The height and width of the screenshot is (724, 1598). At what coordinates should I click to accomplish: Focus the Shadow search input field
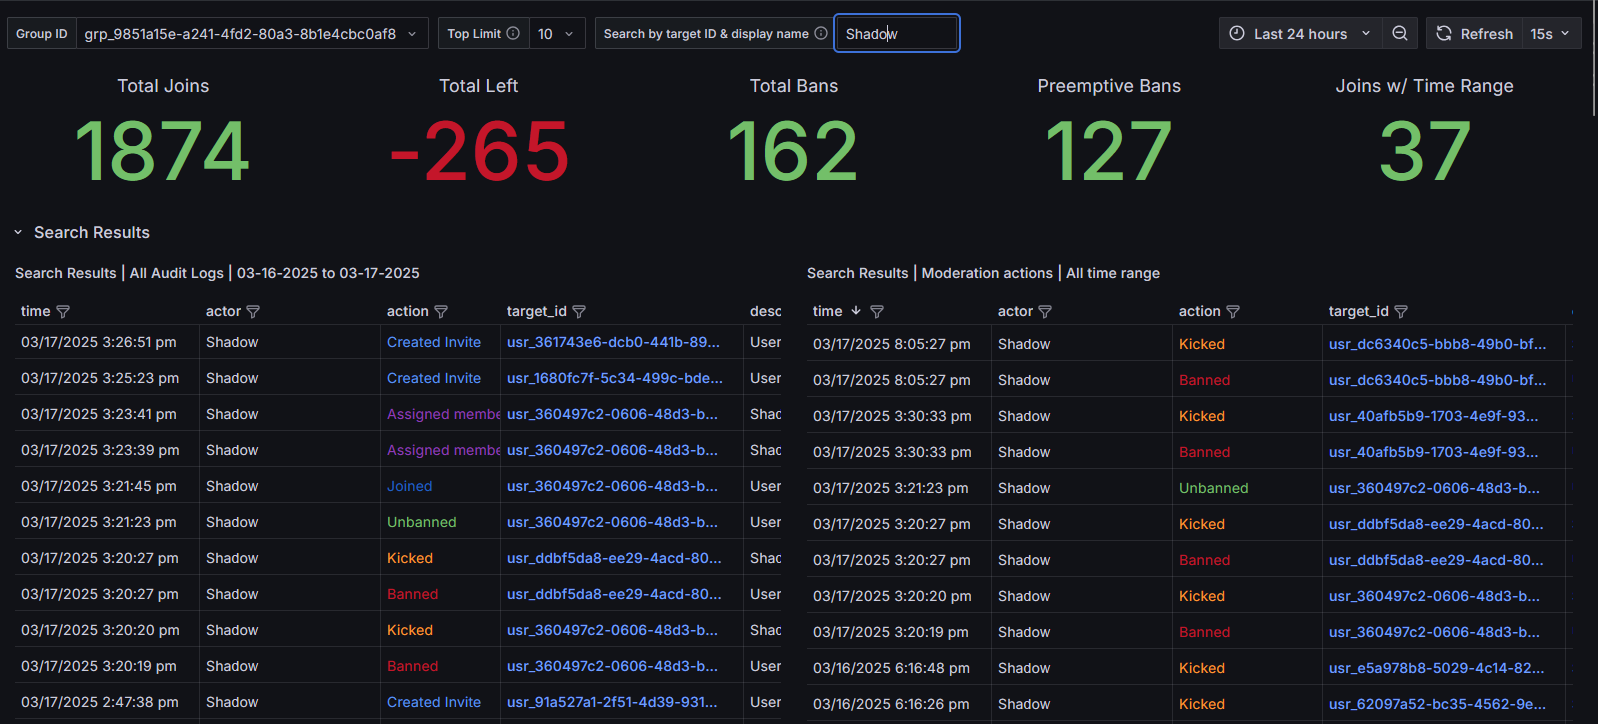(897, 33)
